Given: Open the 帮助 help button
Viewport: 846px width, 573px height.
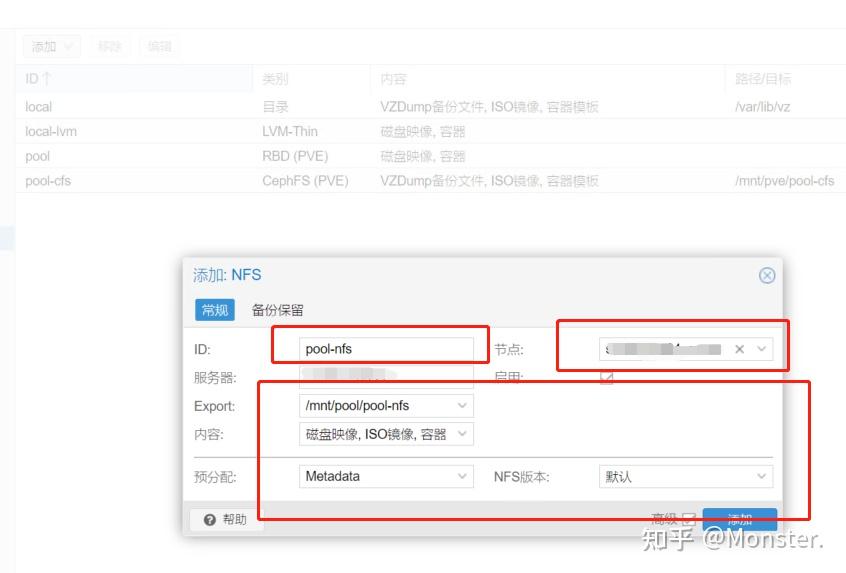Looking at the screenshot, I should coord(226,520).
